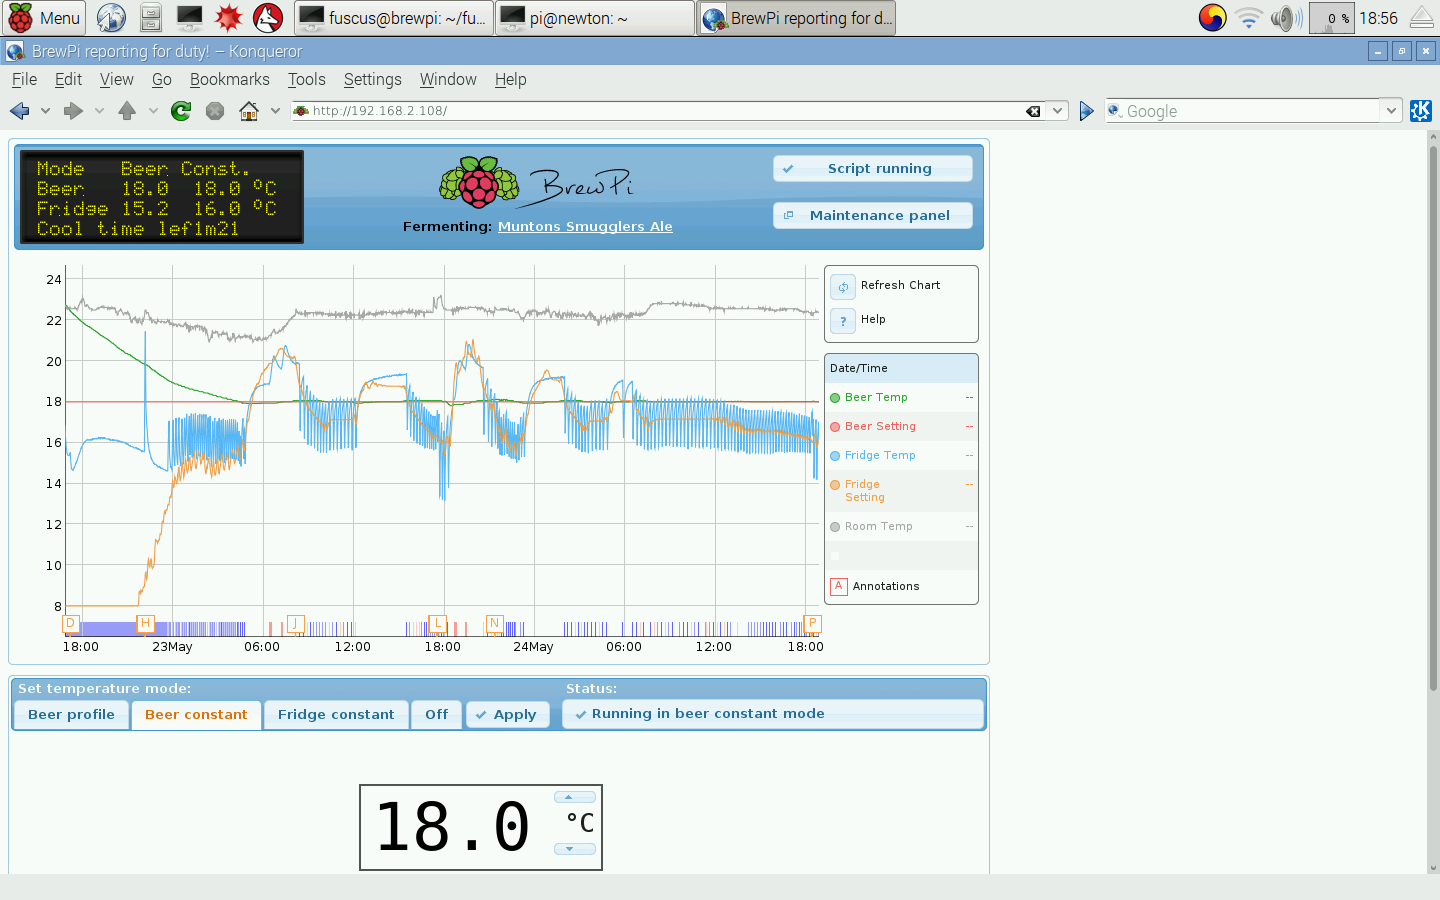This screenshot has height=900, width=1440.
Task: Click the CPU usage monitor in tray
Action: click(1331, 18)
